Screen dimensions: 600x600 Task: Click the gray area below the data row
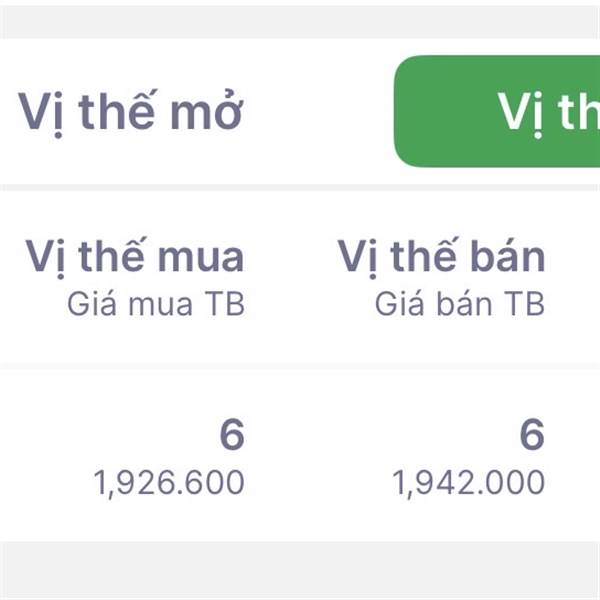[x=300, y=570]
